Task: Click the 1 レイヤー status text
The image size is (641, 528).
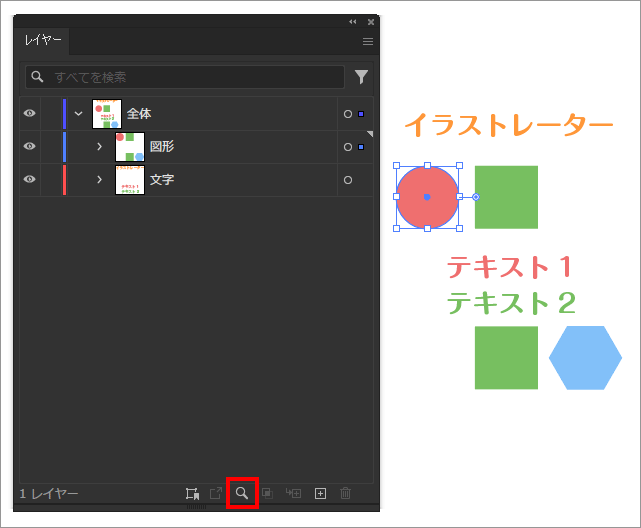Action: 49,494
